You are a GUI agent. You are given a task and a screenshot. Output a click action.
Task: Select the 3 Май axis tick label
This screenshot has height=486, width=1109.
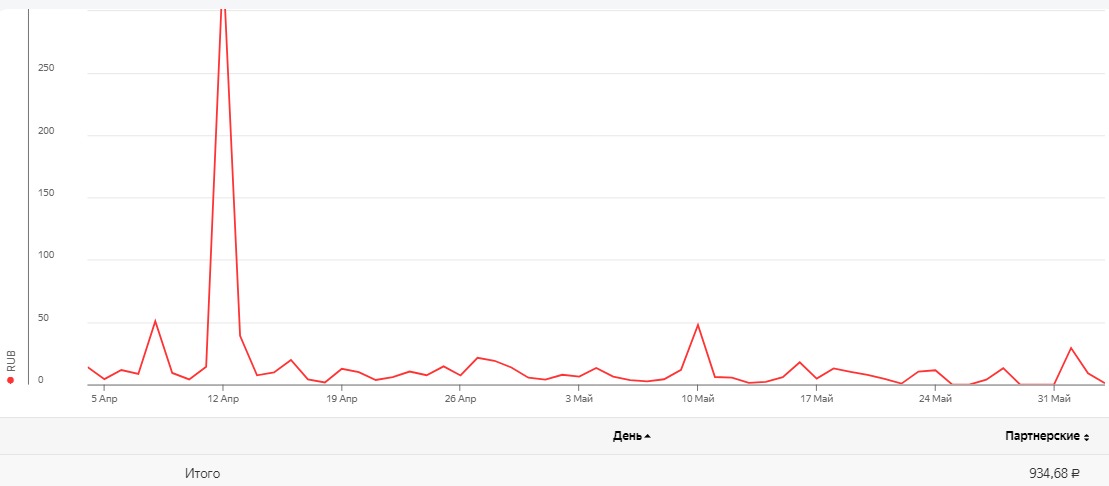click(579, 399)
